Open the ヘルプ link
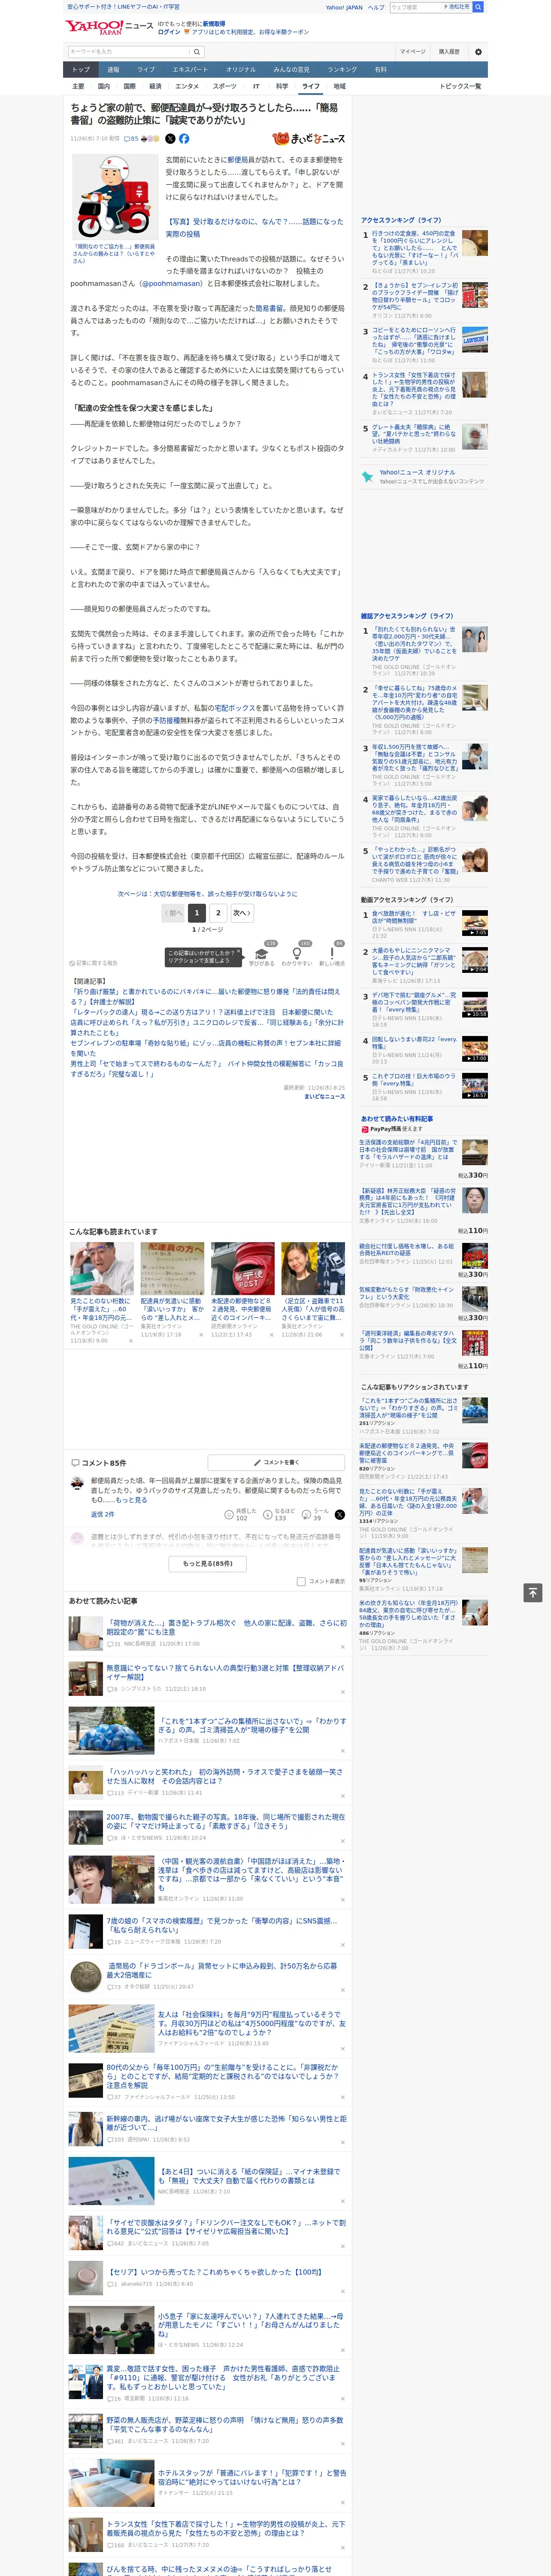The width and height of the screenshot is (551, 2576). [376, 7]
